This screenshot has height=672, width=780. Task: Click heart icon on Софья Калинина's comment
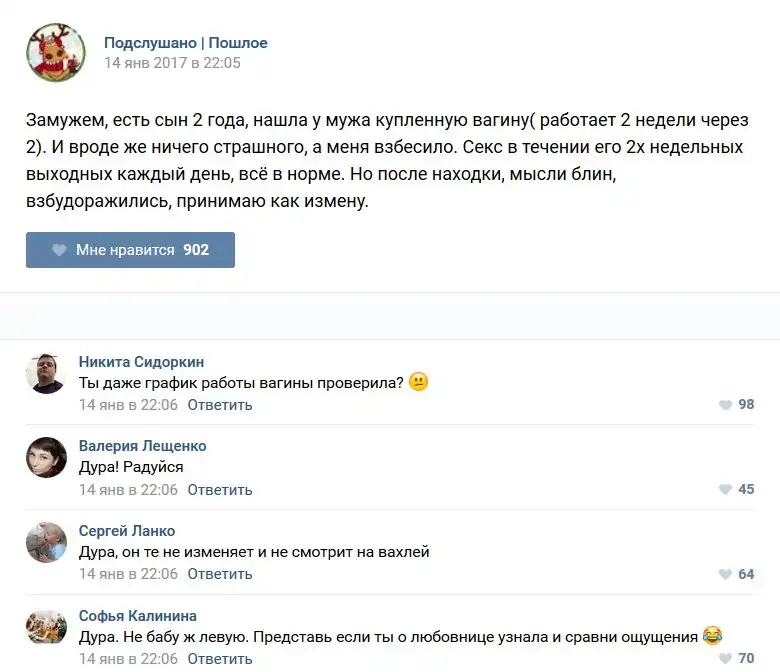(x=726, y=659)
